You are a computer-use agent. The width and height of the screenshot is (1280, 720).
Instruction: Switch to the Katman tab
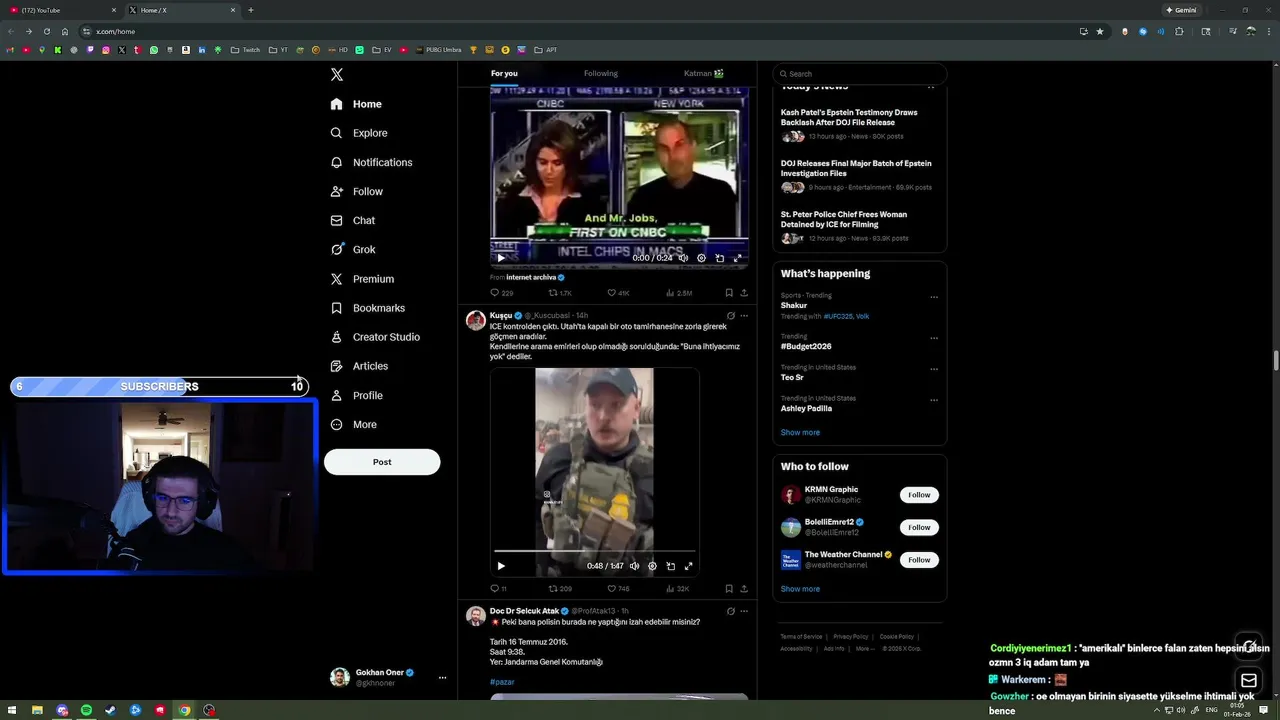(704, 73)
